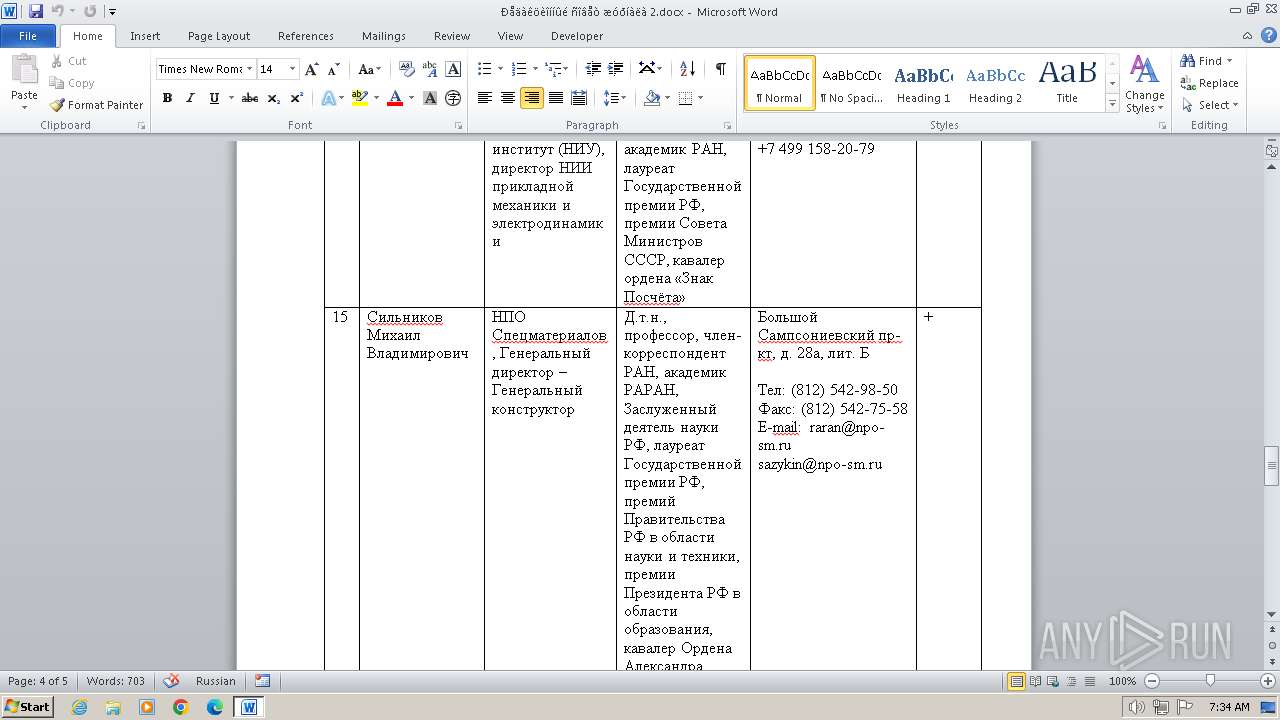This screenshot has width=1280, height=720.
Task: Switch to the Page Layout tab
Action: point(219,36)
